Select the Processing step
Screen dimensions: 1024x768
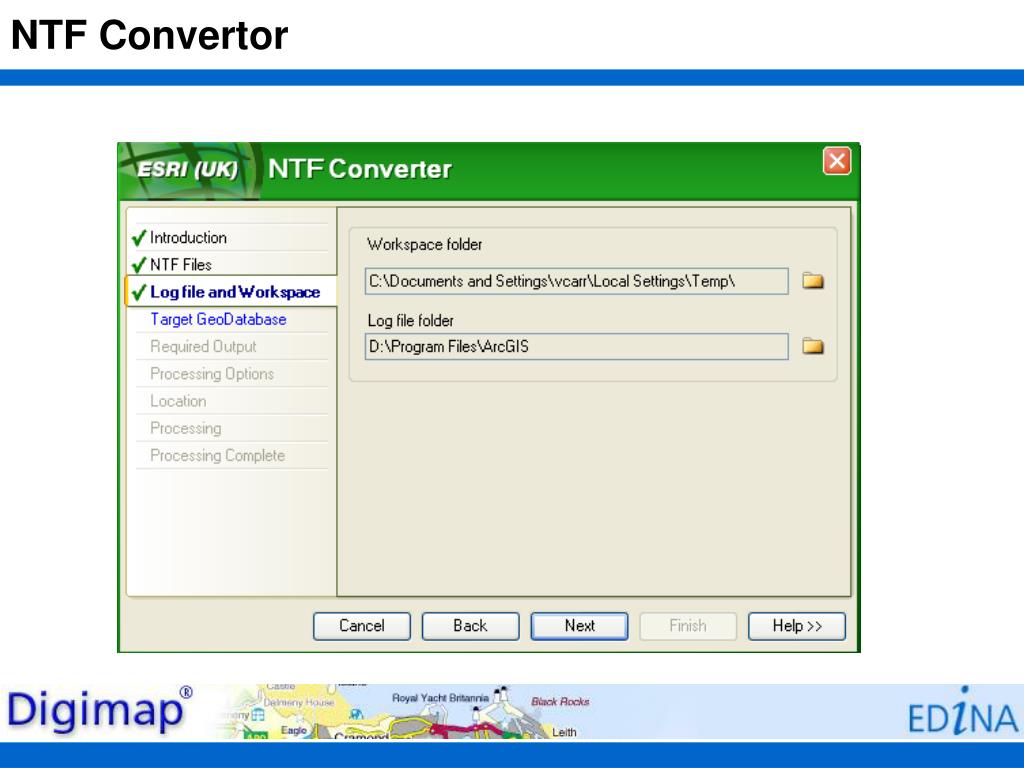point(185,428)
